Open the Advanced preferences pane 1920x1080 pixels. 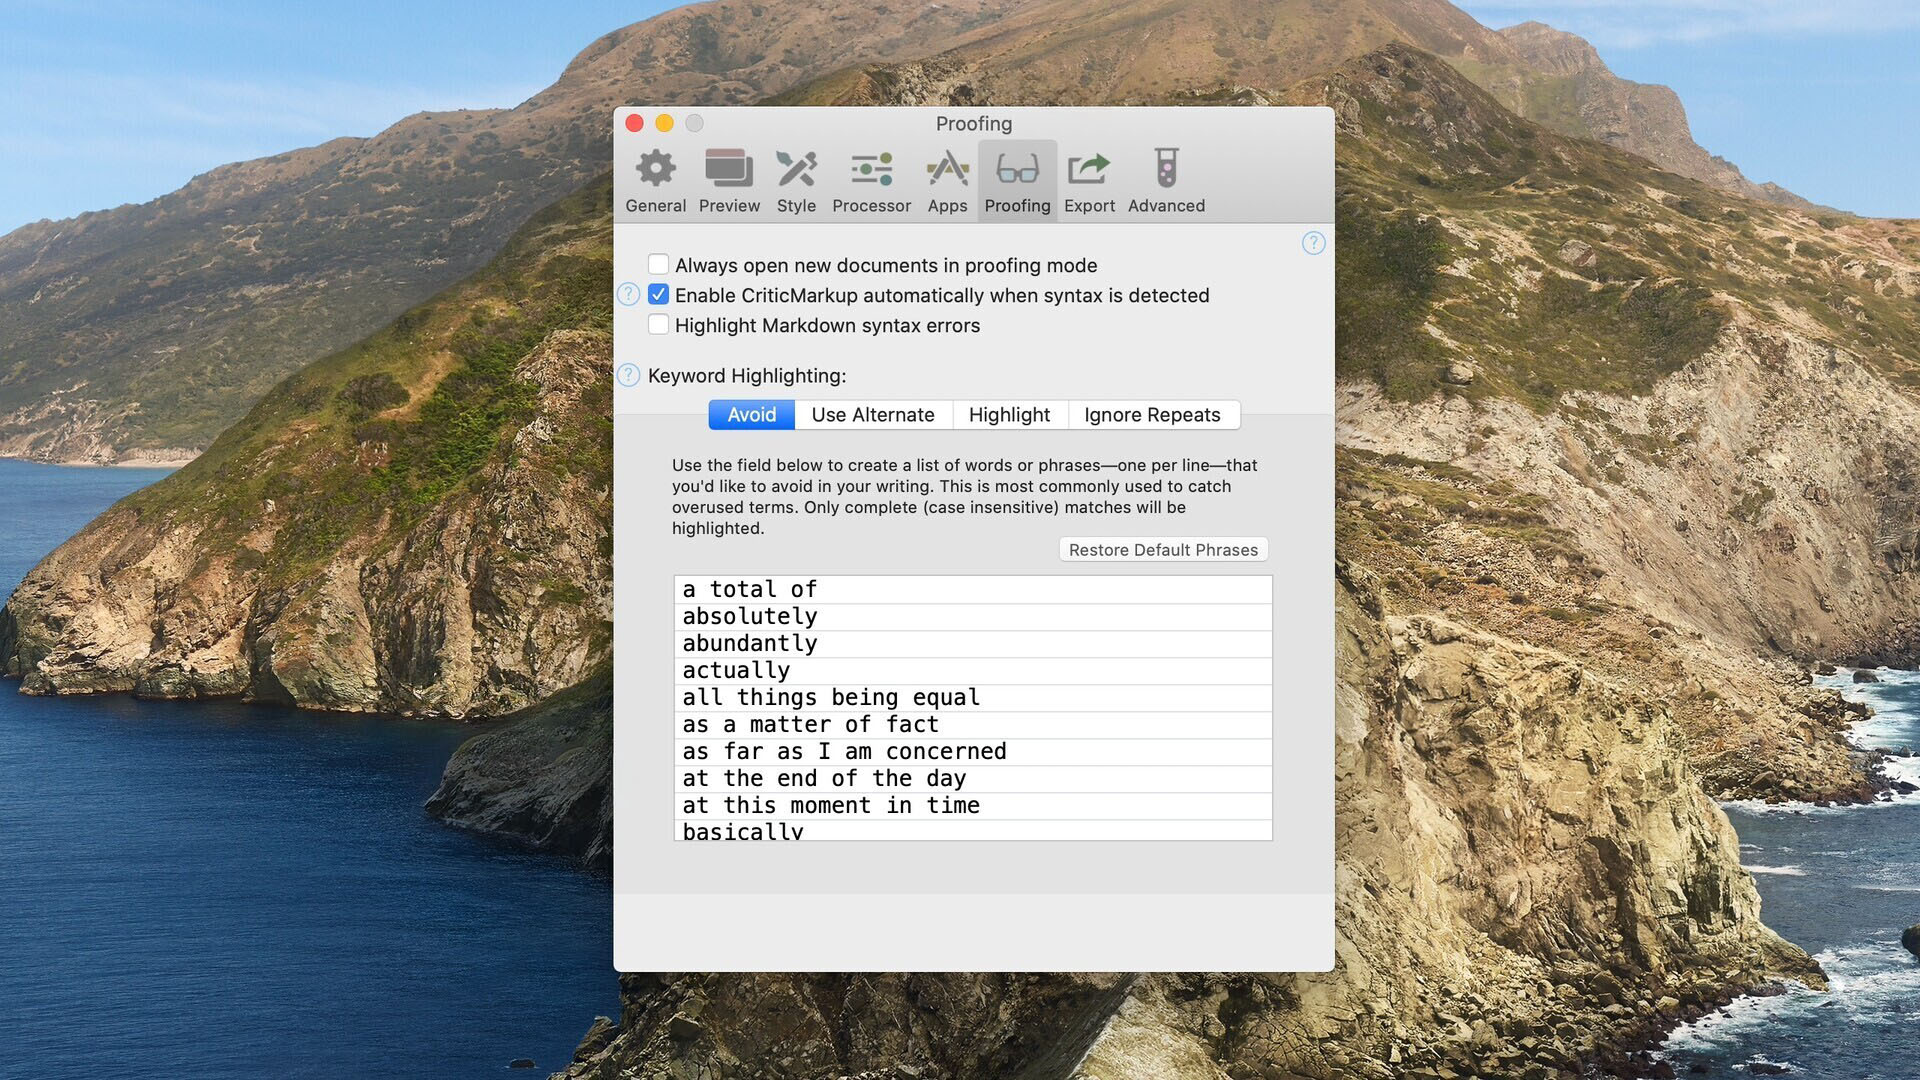pyautogui.click(x=1166, y=181)
